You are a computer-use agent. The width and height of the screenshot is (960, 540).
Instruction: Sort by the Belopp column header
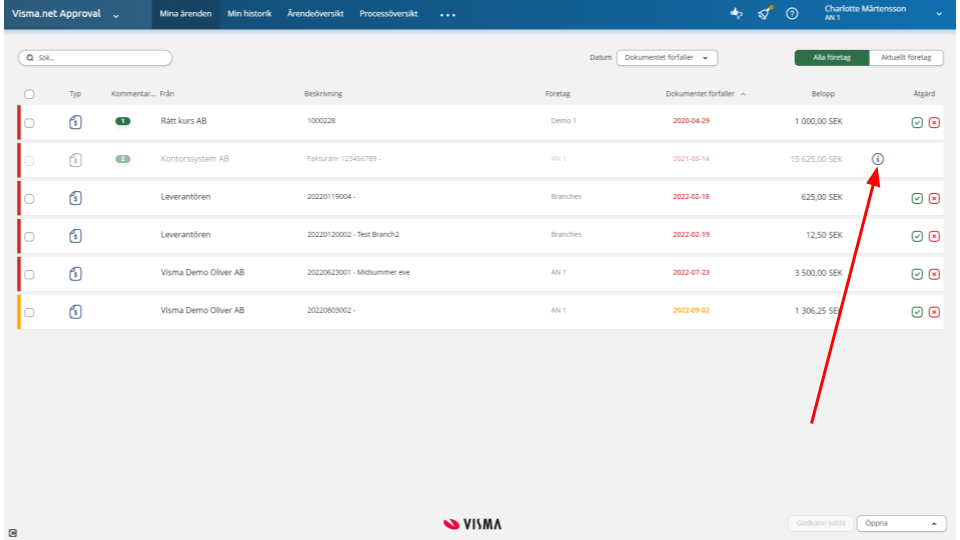823,94
